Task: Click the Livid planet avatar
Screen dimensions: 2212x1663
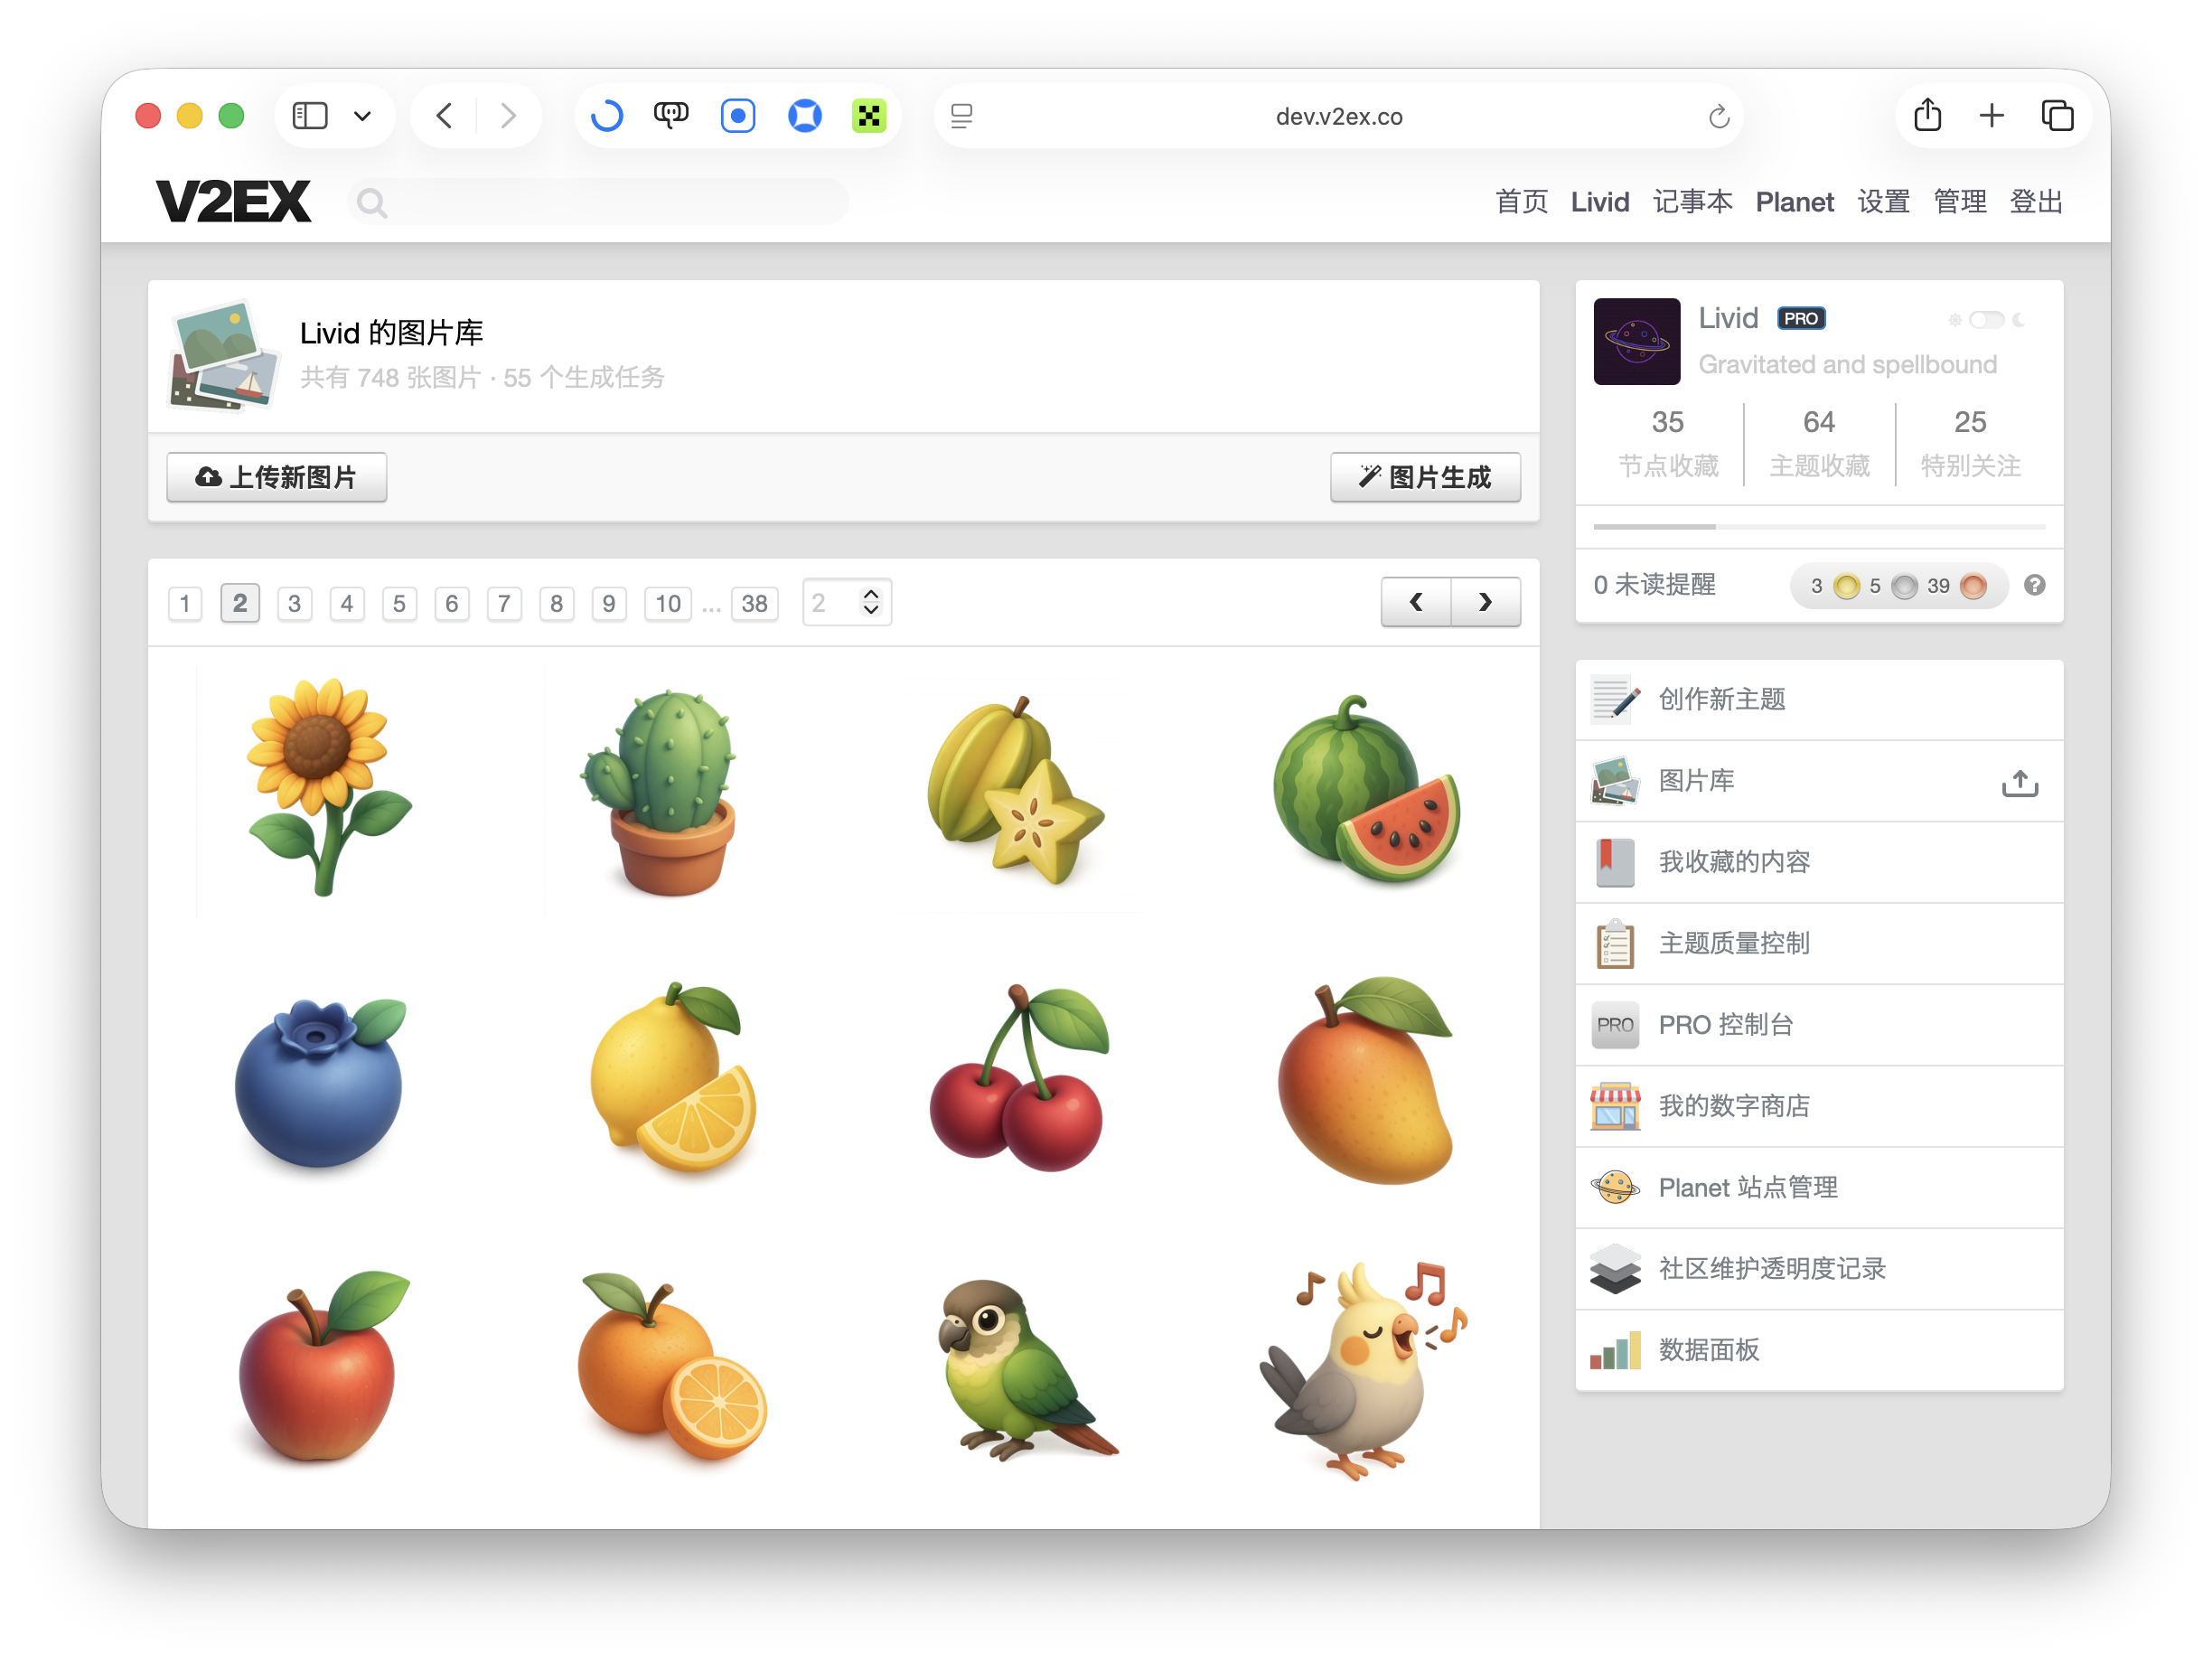Action: 1636,341
